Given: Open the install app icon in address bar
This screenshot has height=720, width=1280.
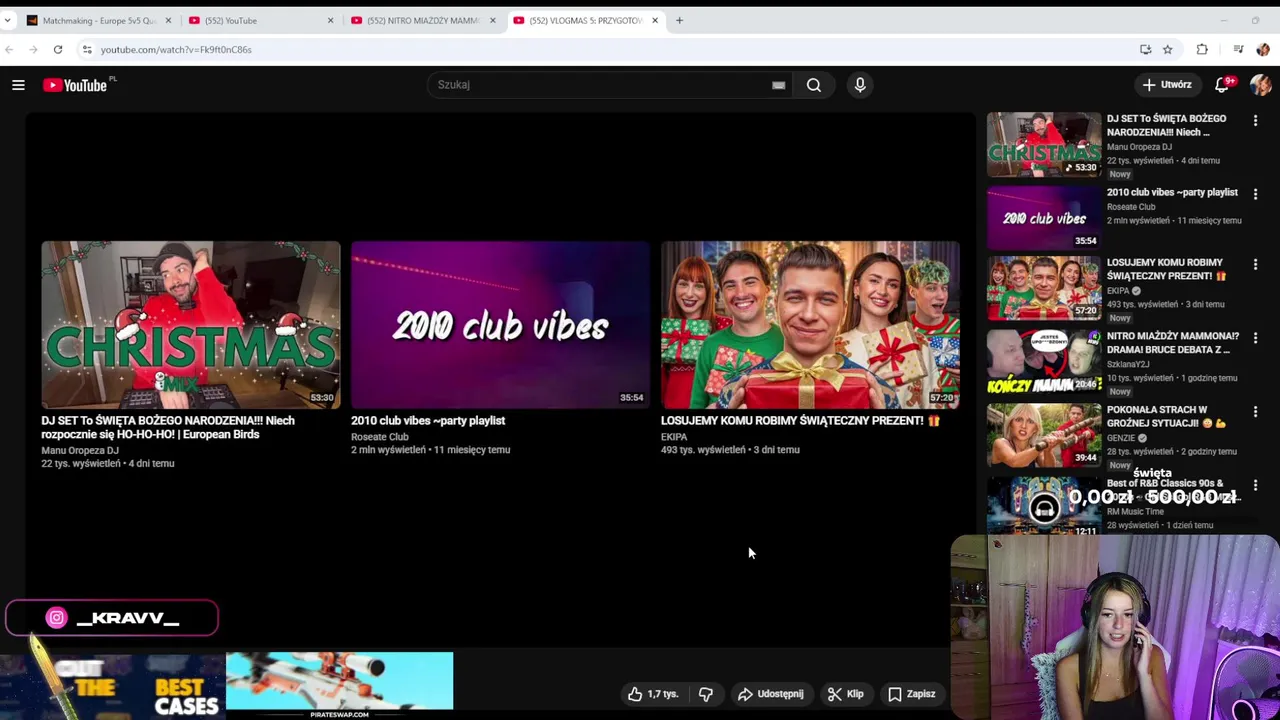Looking at the screenshot, I should (1145, 49).
